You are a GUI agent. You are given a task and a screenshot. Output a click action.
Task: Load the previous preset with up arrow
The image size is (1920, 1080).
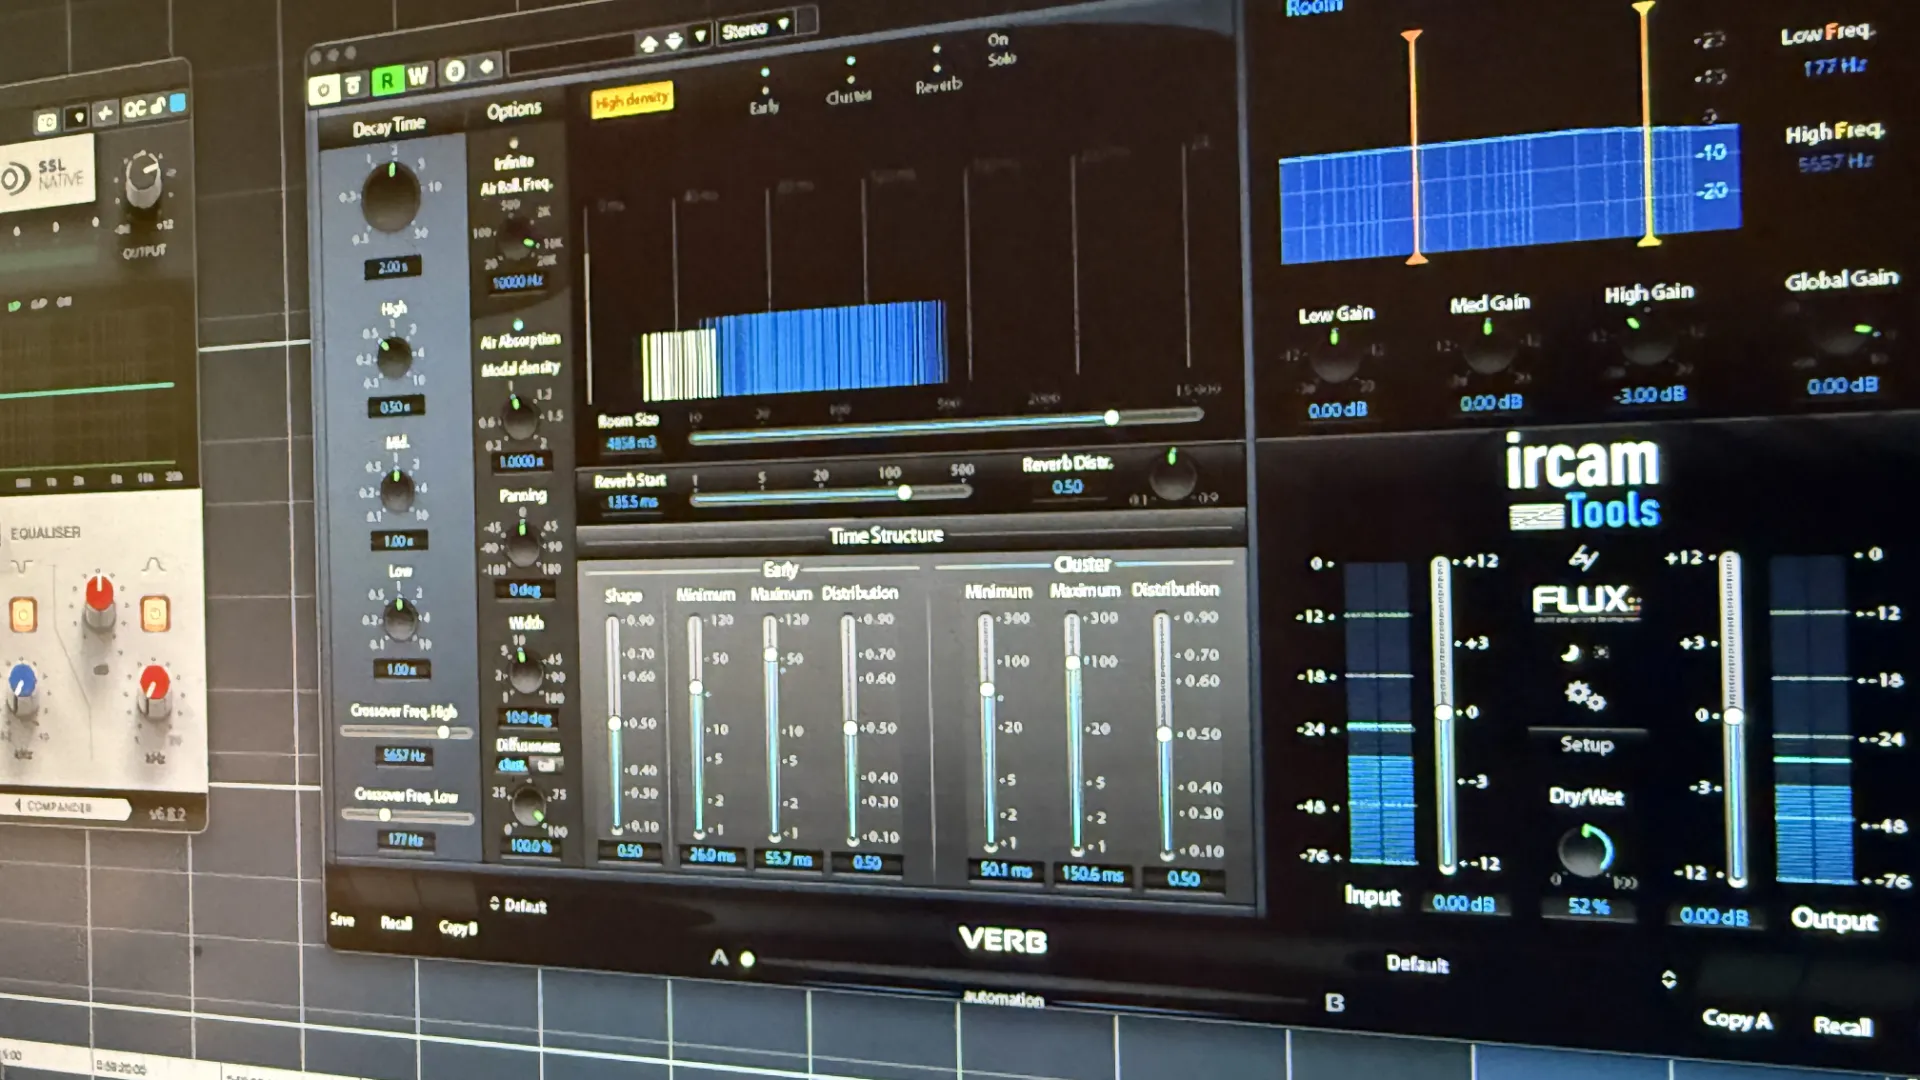point(648,43)
